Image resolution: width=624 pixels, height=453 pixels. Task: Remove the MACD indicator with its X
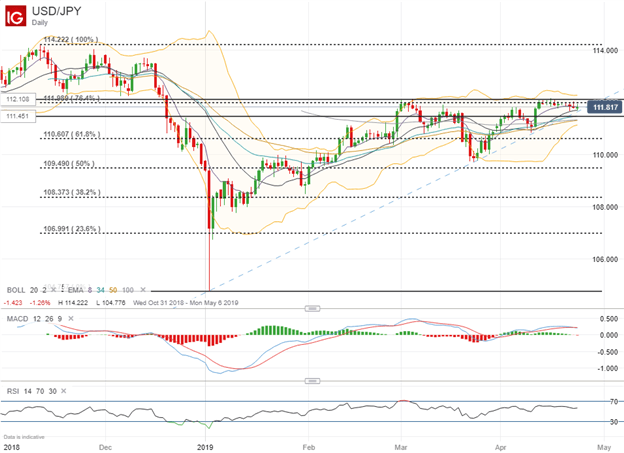[x=71, y=318]
